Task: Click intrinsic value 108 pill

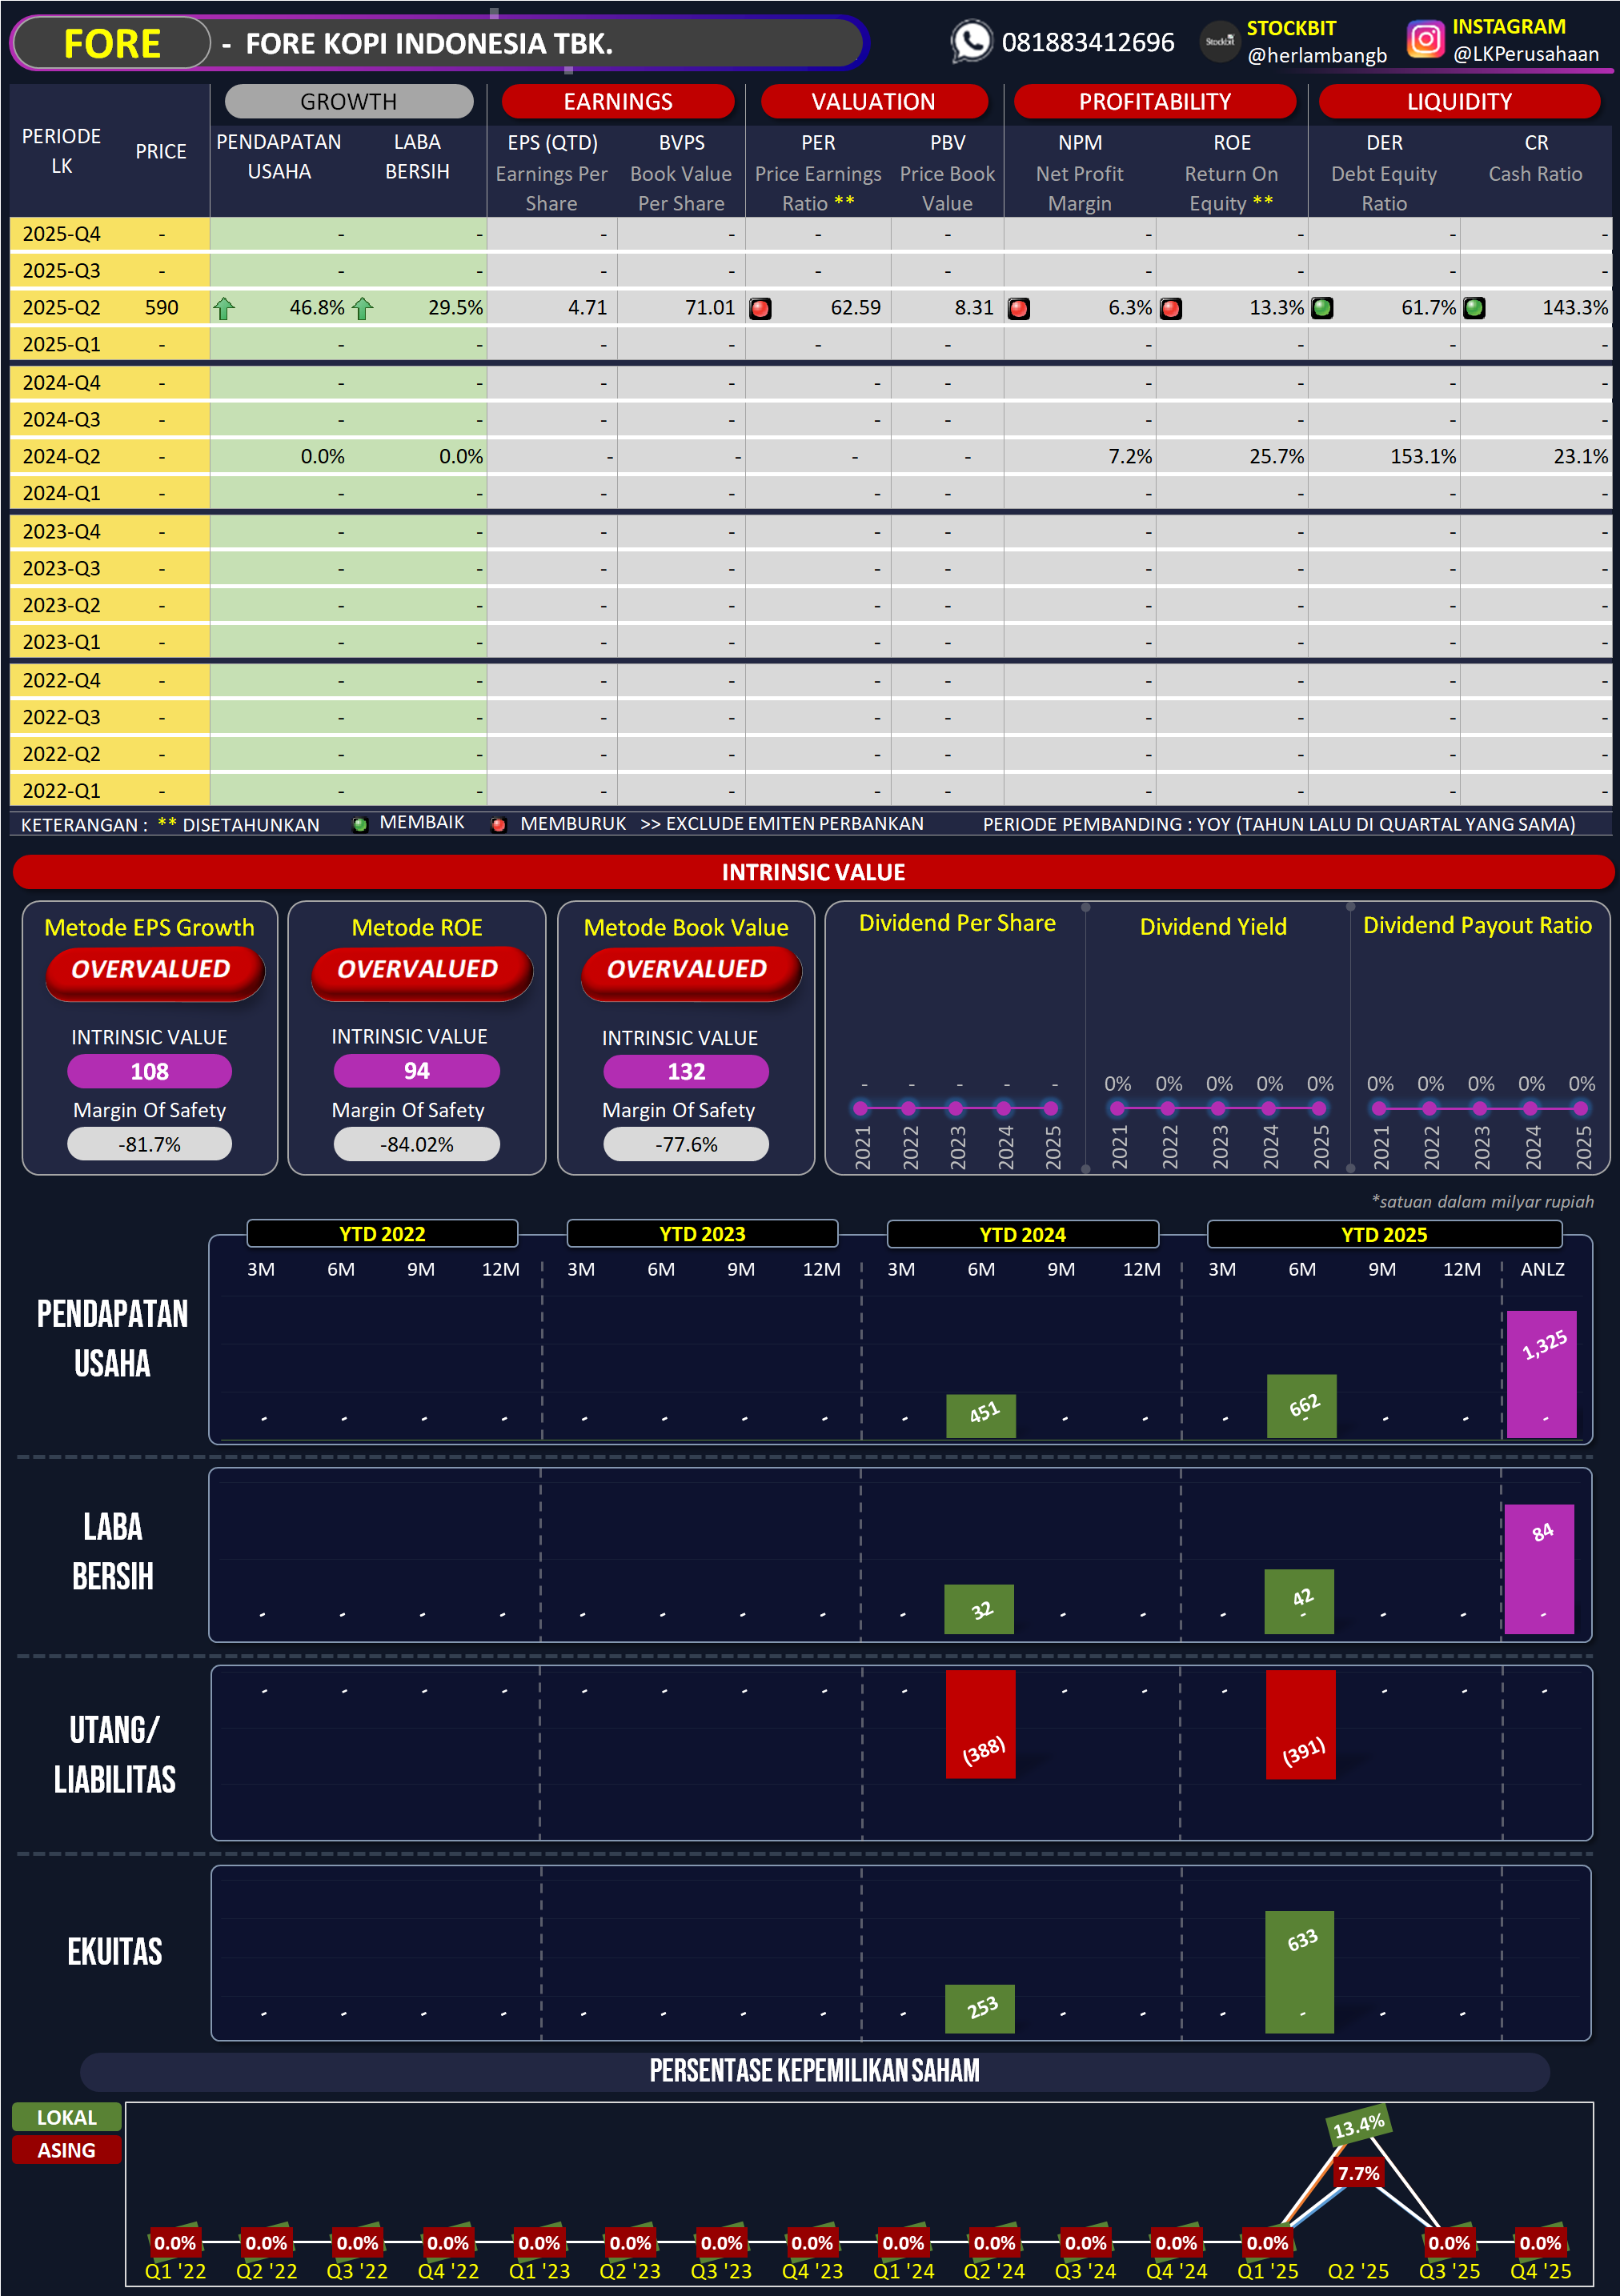Action: [x=149, y=1071]
